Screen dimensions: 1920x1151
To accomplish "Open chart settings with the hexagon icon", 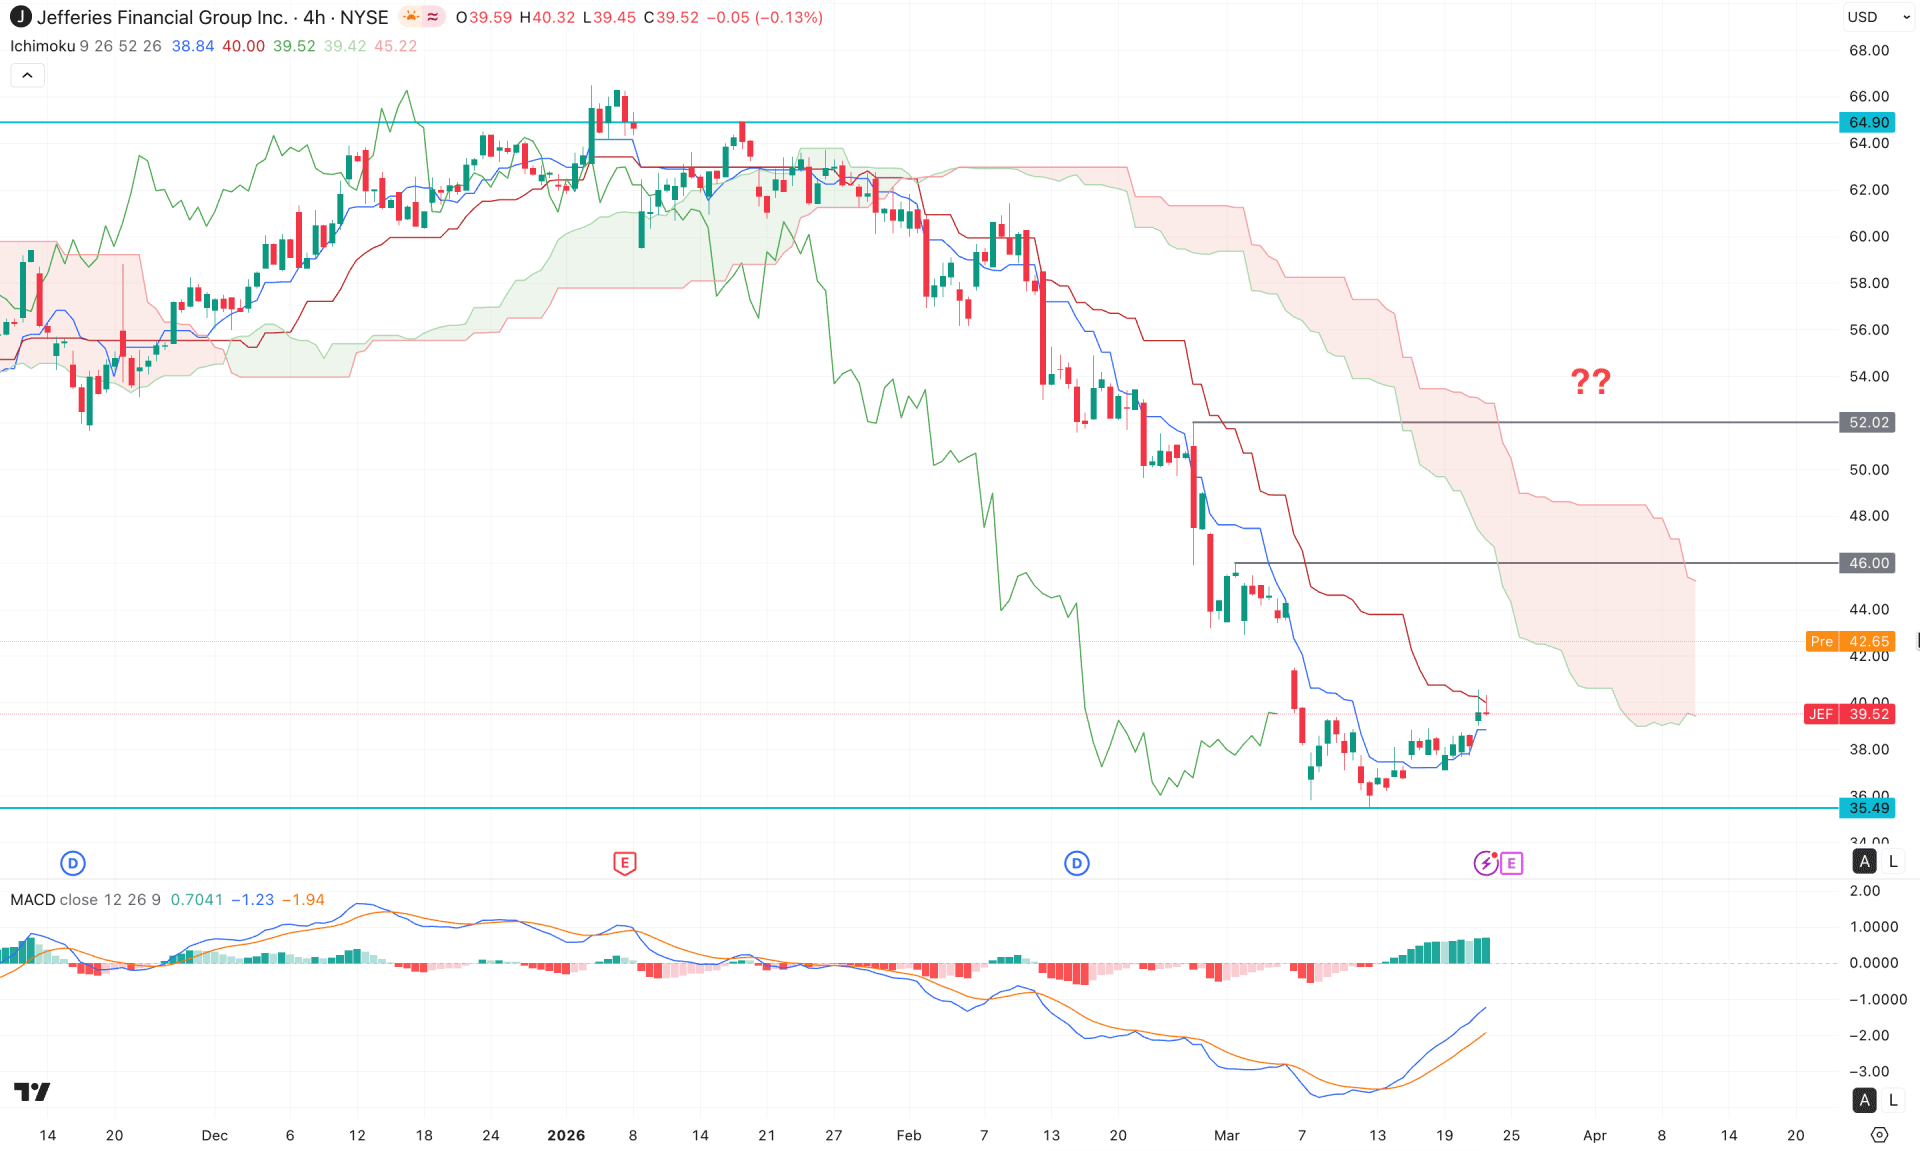I will pos(1878,1135).
